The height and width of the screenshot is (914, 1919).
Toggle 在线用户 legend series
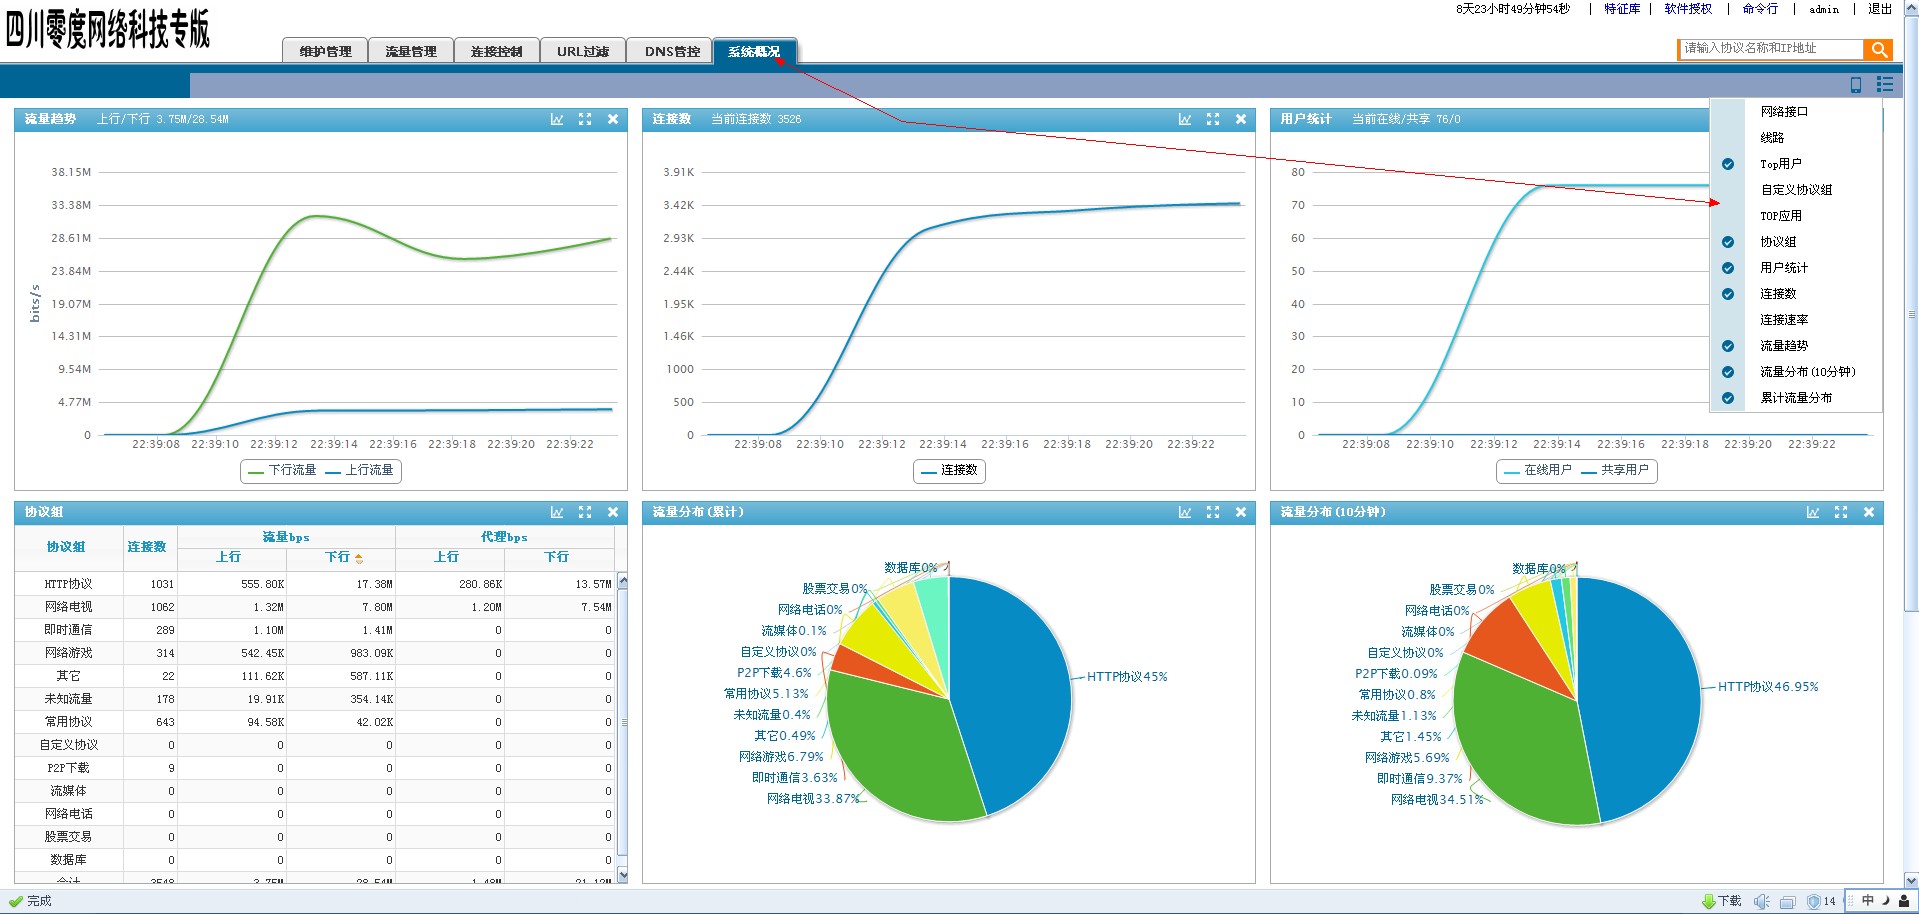(1538, 471)
